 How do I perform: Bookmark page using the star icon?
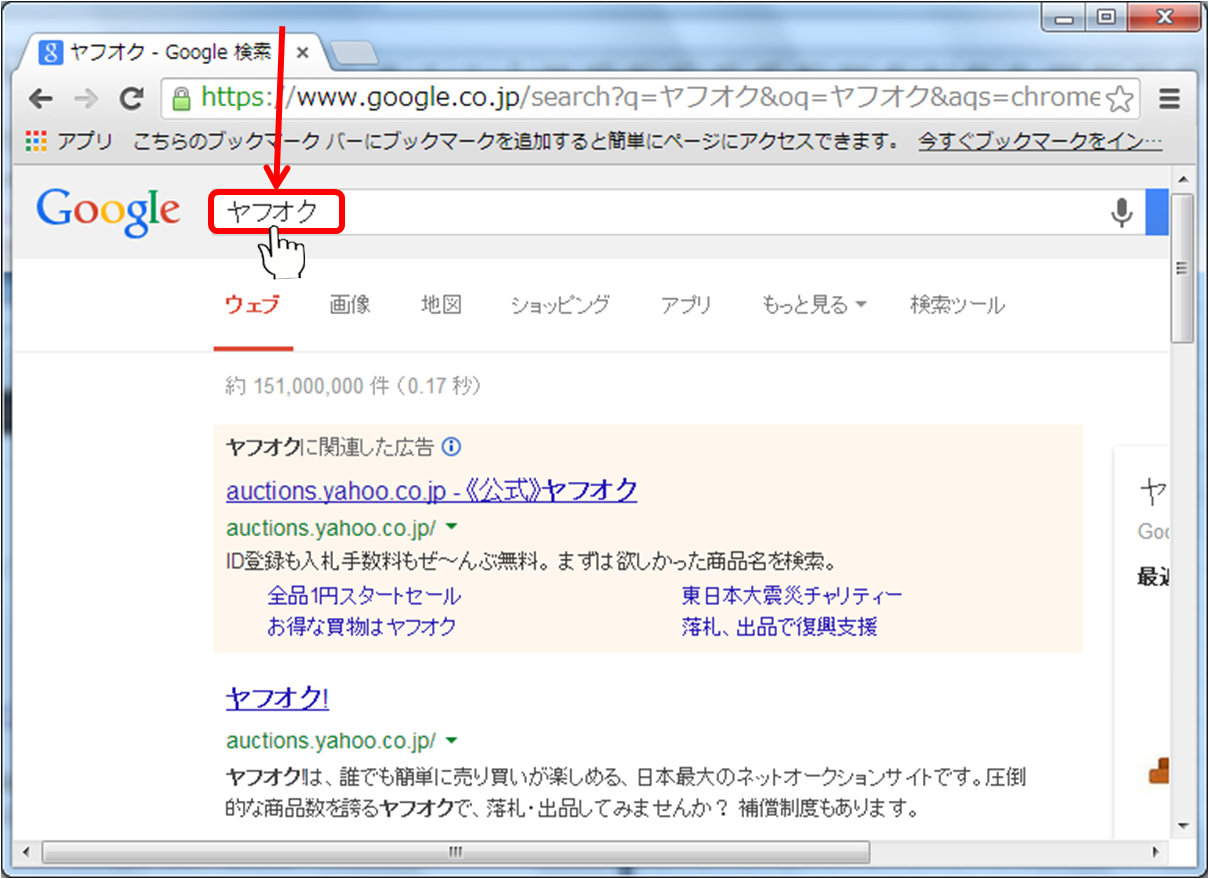tap(1120, 99)
